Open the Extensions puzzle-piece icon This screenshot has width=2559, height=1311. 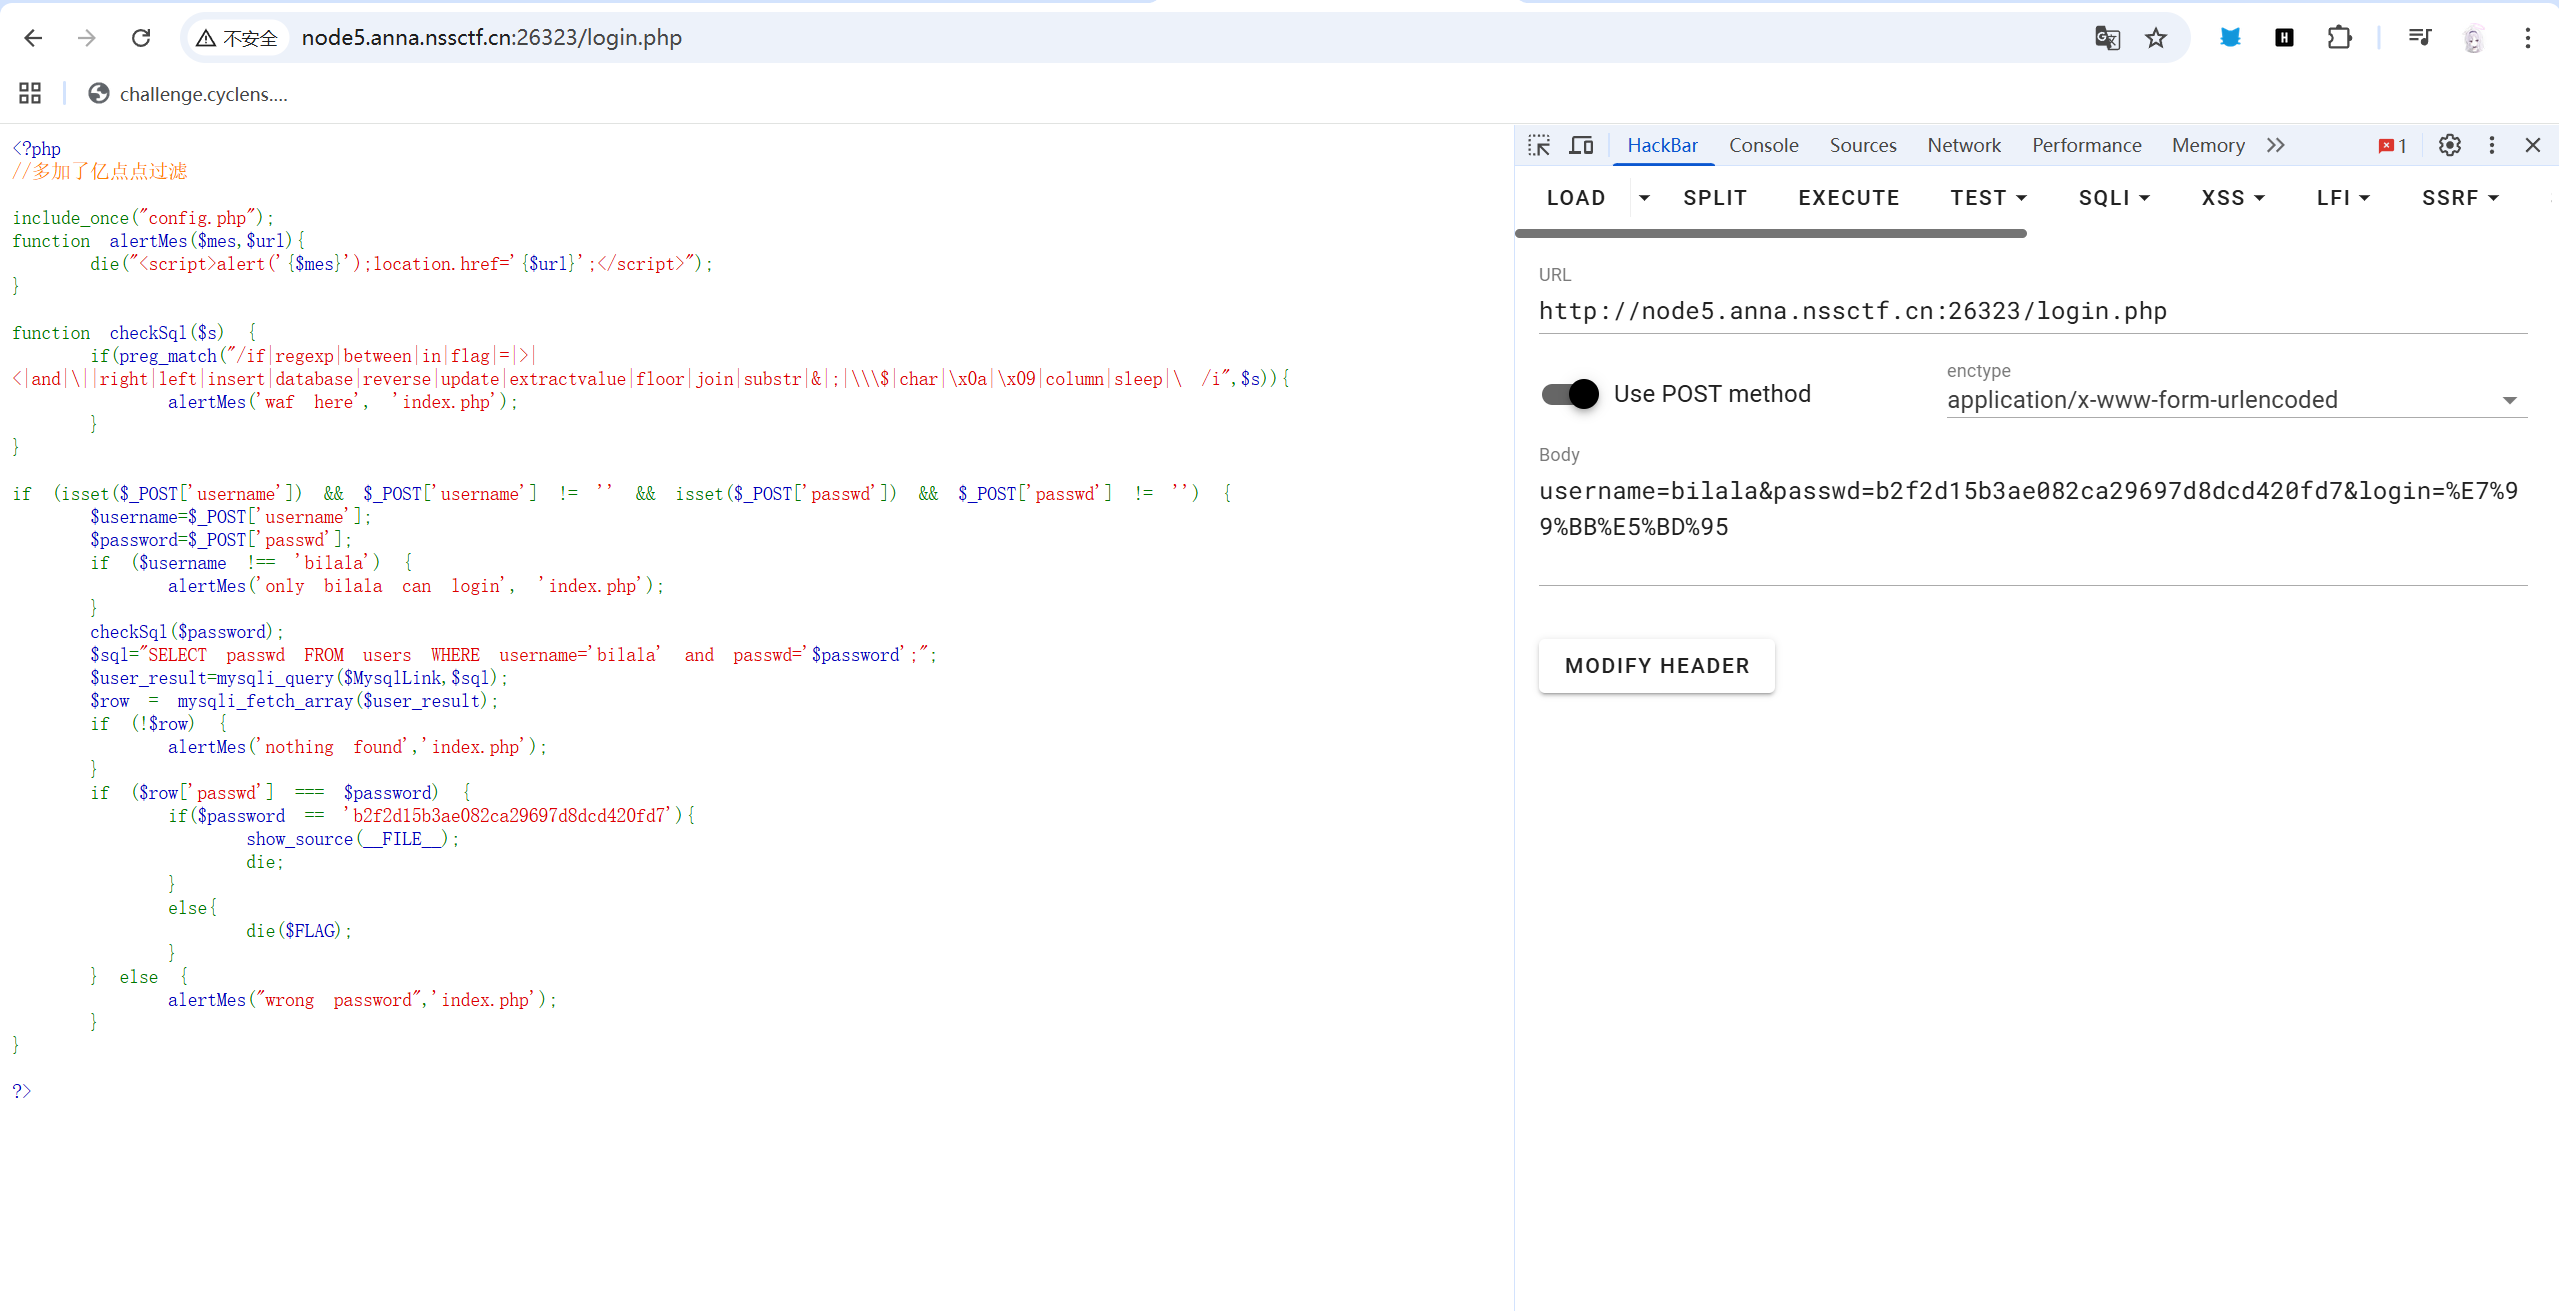pyautogui.click(x=2339, y=38)
